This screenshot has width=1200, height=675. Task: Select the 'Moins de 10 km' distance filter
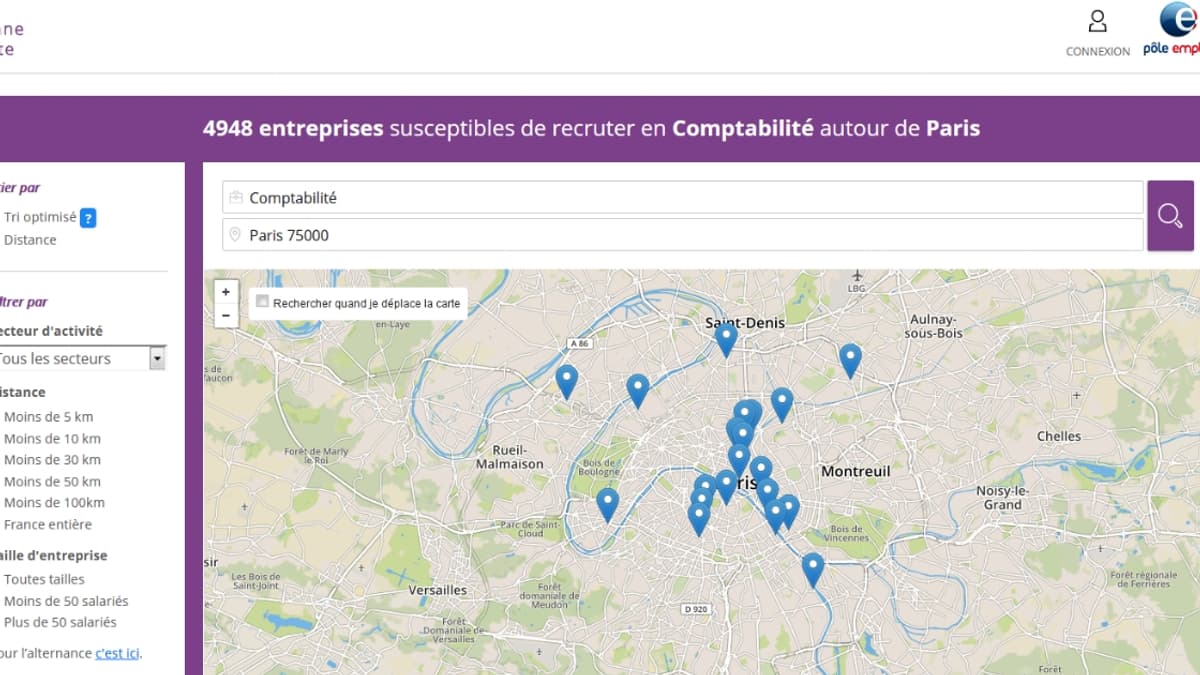pos(52,439)
